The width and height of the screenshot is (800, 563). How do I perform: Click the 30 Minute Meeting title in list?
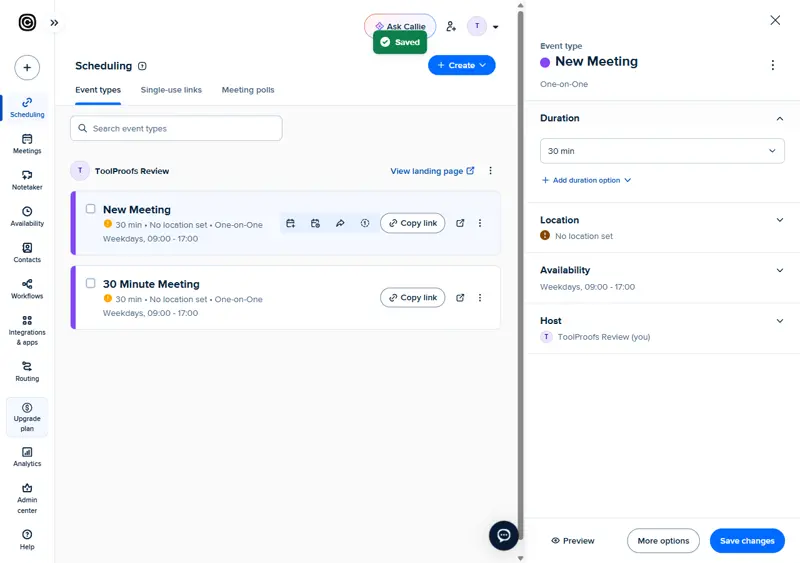151,284
